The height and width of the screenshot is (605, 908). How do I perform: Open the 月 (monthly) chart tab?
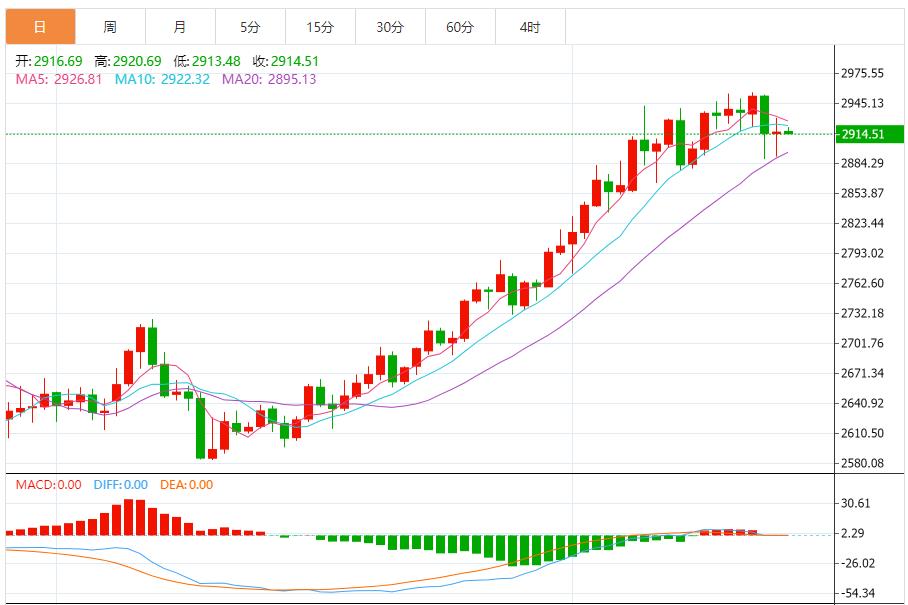[x=179, y=27]
